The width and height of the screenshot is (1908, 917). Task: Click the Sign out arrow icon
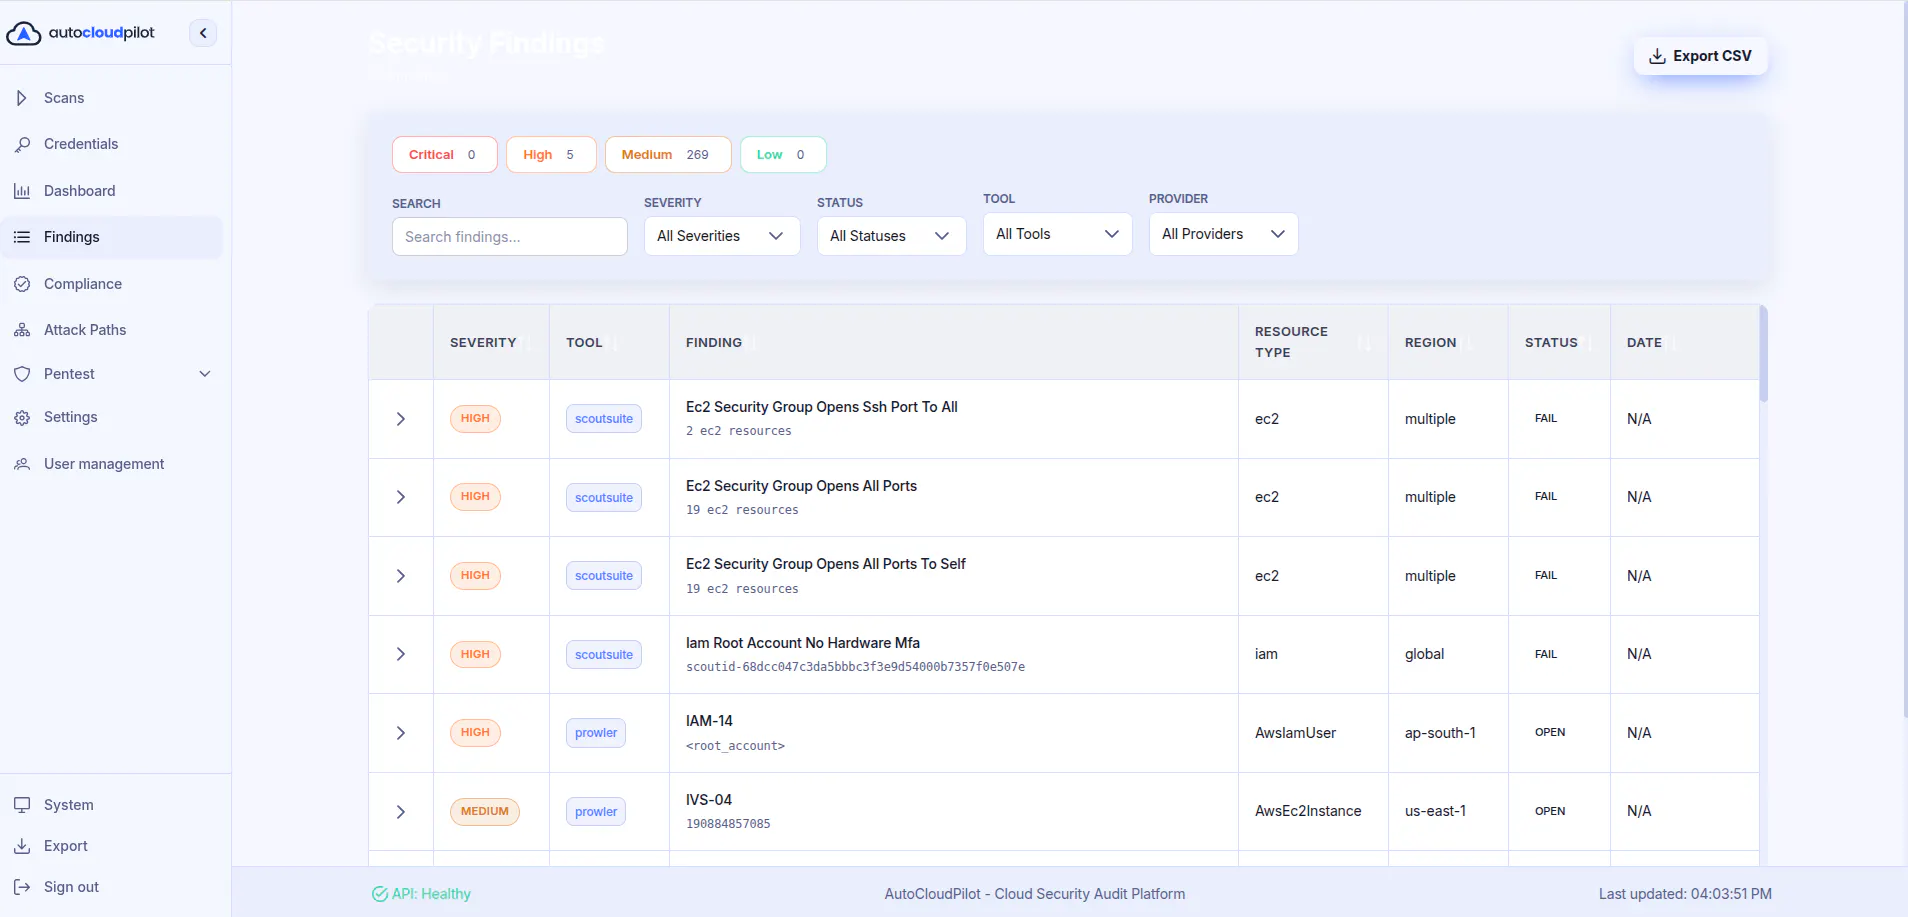22,887
